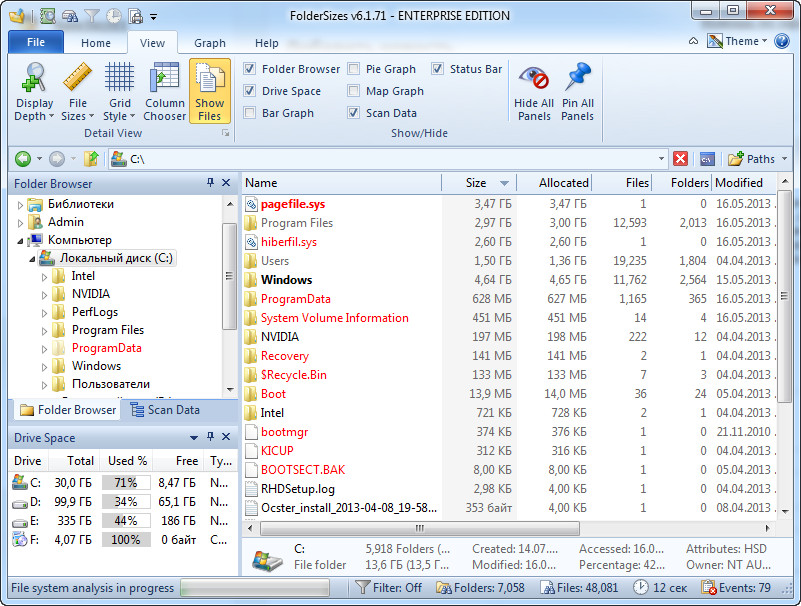
Task: Click Events: 79 status bar icon
Action: point(709,588)
